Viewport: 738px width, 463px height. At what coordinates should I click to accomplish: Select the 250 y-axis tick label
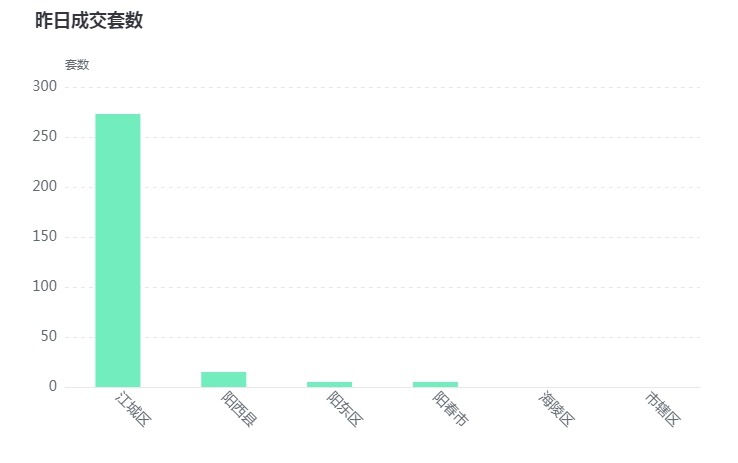[45, 136]
